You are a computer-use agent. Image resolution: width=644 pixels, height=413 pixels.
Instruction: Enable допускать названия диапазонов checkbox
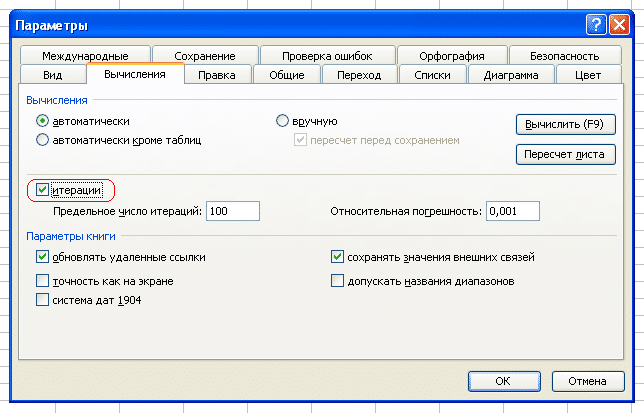tap(337, 281)
